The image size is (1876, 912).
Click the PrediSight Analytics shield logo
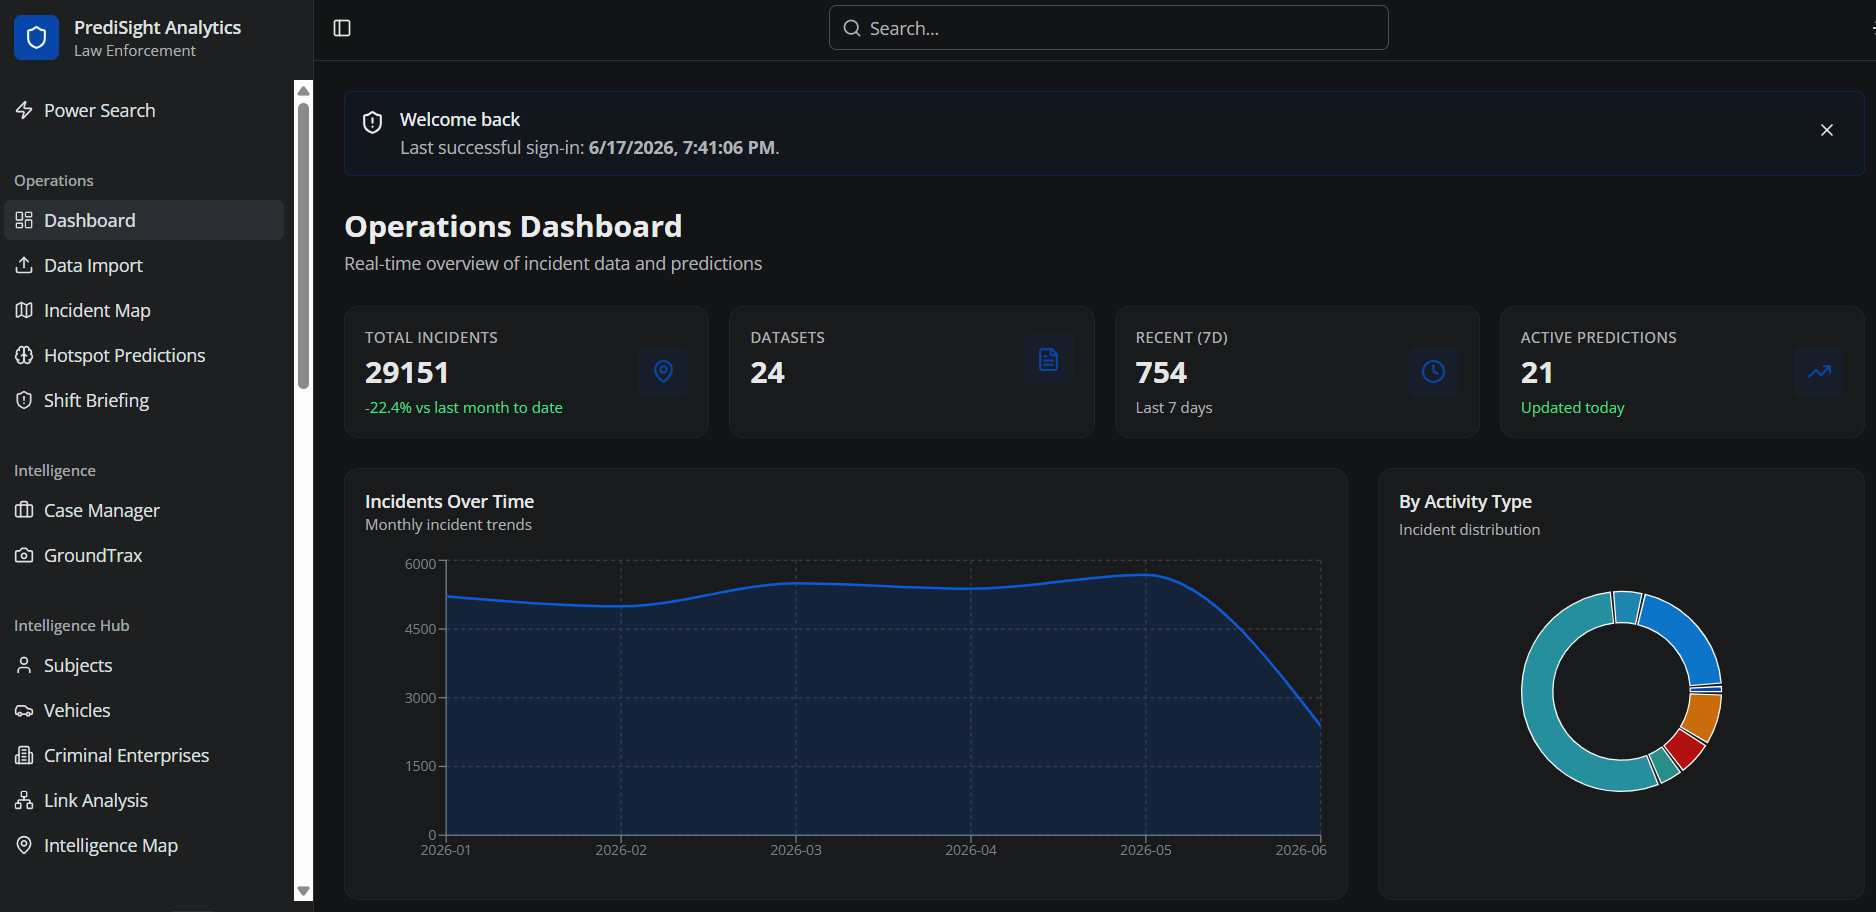37,38
